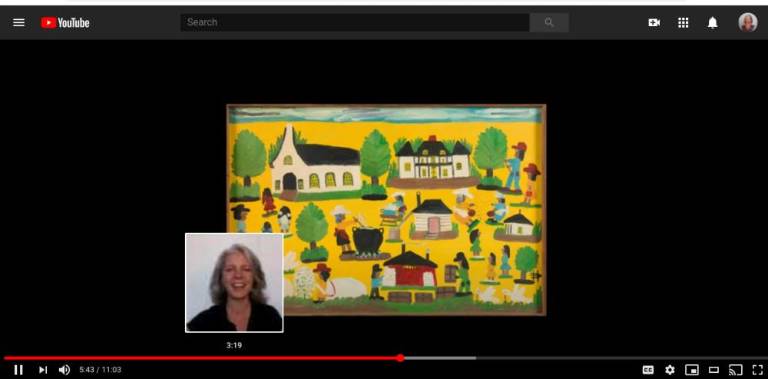Viewport: 768px width, 379px height.
Task: Open the account avatar menu
Action: click(x=748, y=23)
